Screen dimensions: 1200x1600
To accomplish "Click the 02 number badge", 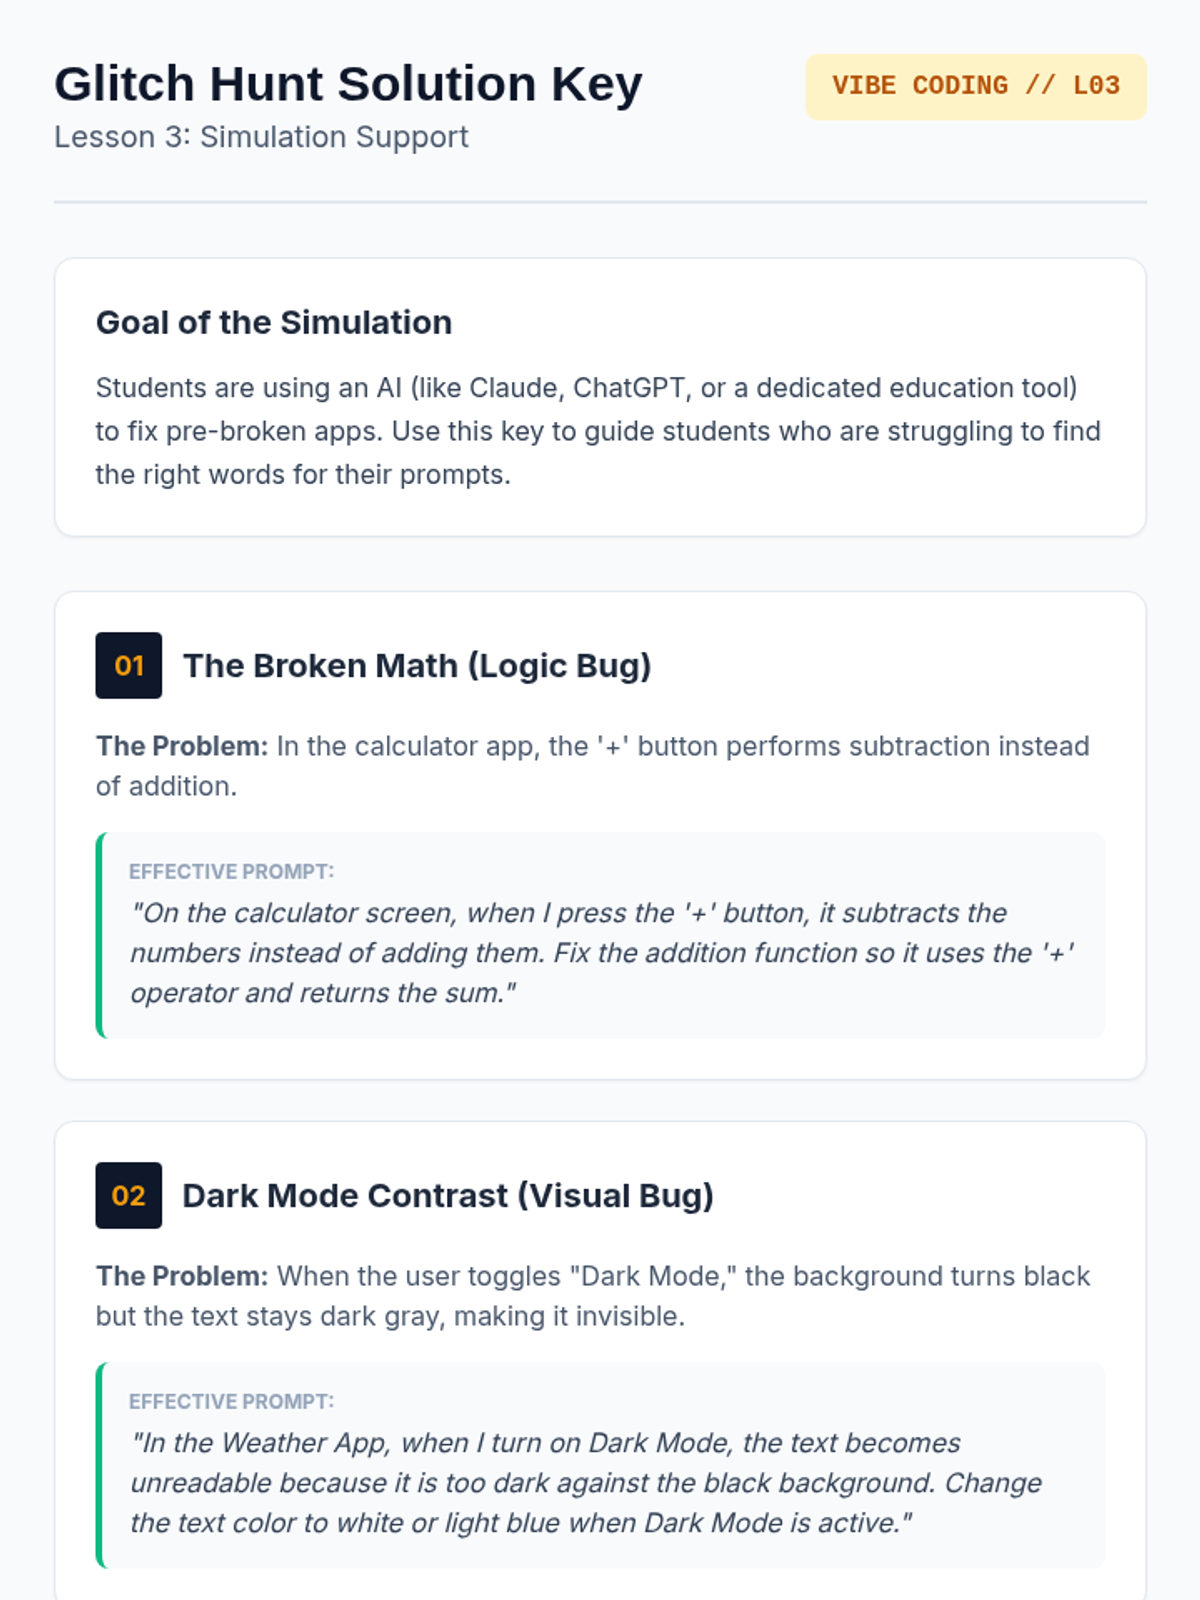I will click(129, 1195).
